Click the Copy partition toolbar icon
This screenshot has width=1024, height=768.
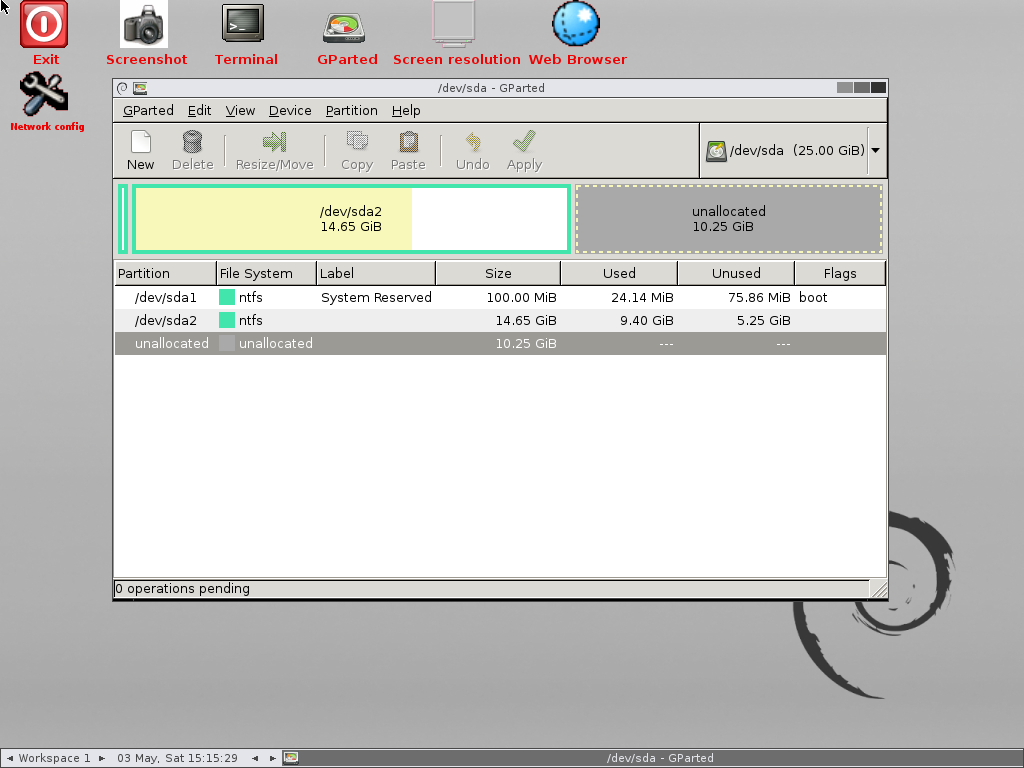[x=357, y=142]
